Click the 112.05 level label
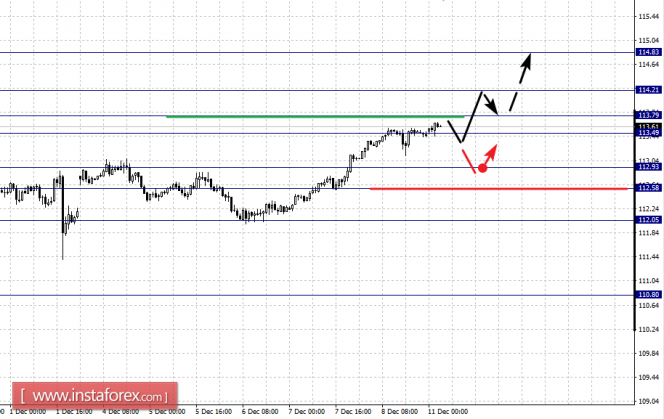 pyautogui.click(x=648, y=219)
